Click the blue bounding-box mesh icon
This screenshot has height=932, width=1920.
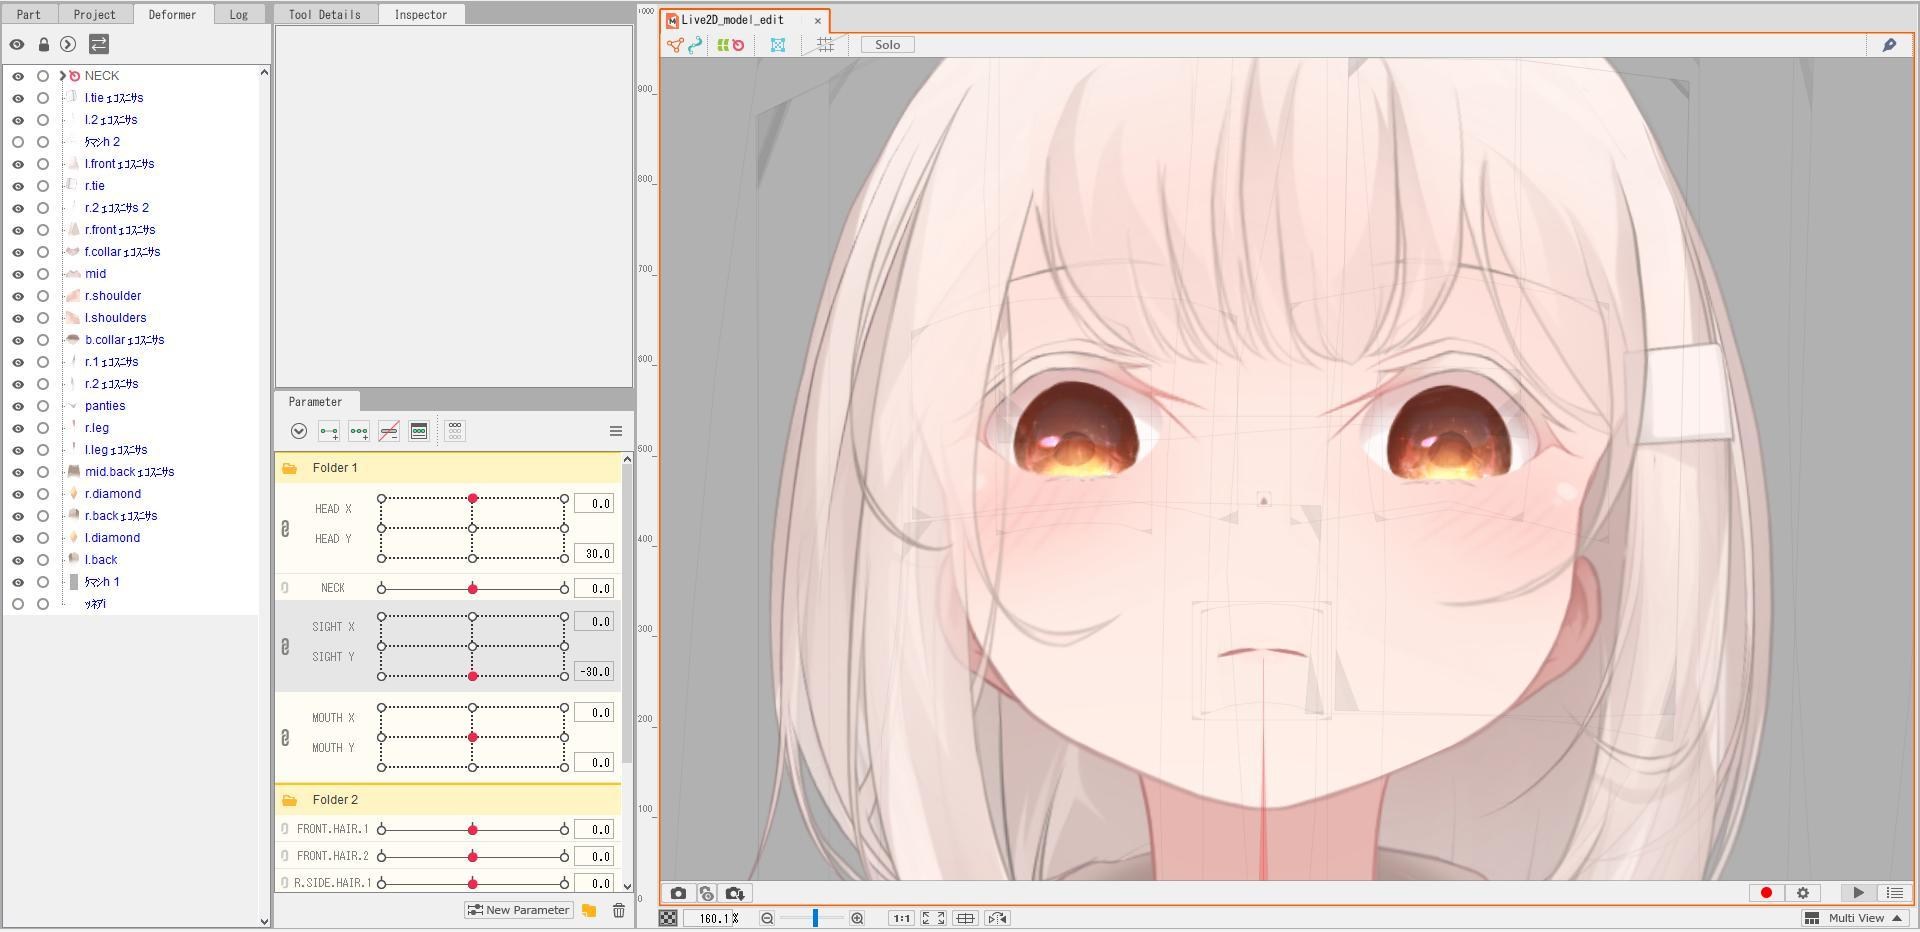pos(778,45)
